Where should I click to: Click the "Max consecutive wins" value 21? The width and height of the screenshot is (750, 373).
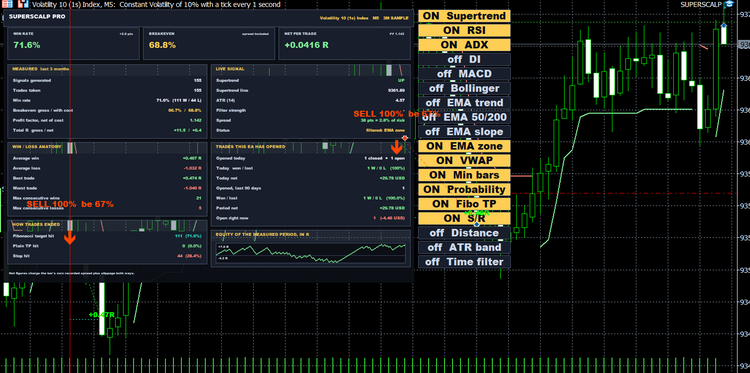[199, 198]
